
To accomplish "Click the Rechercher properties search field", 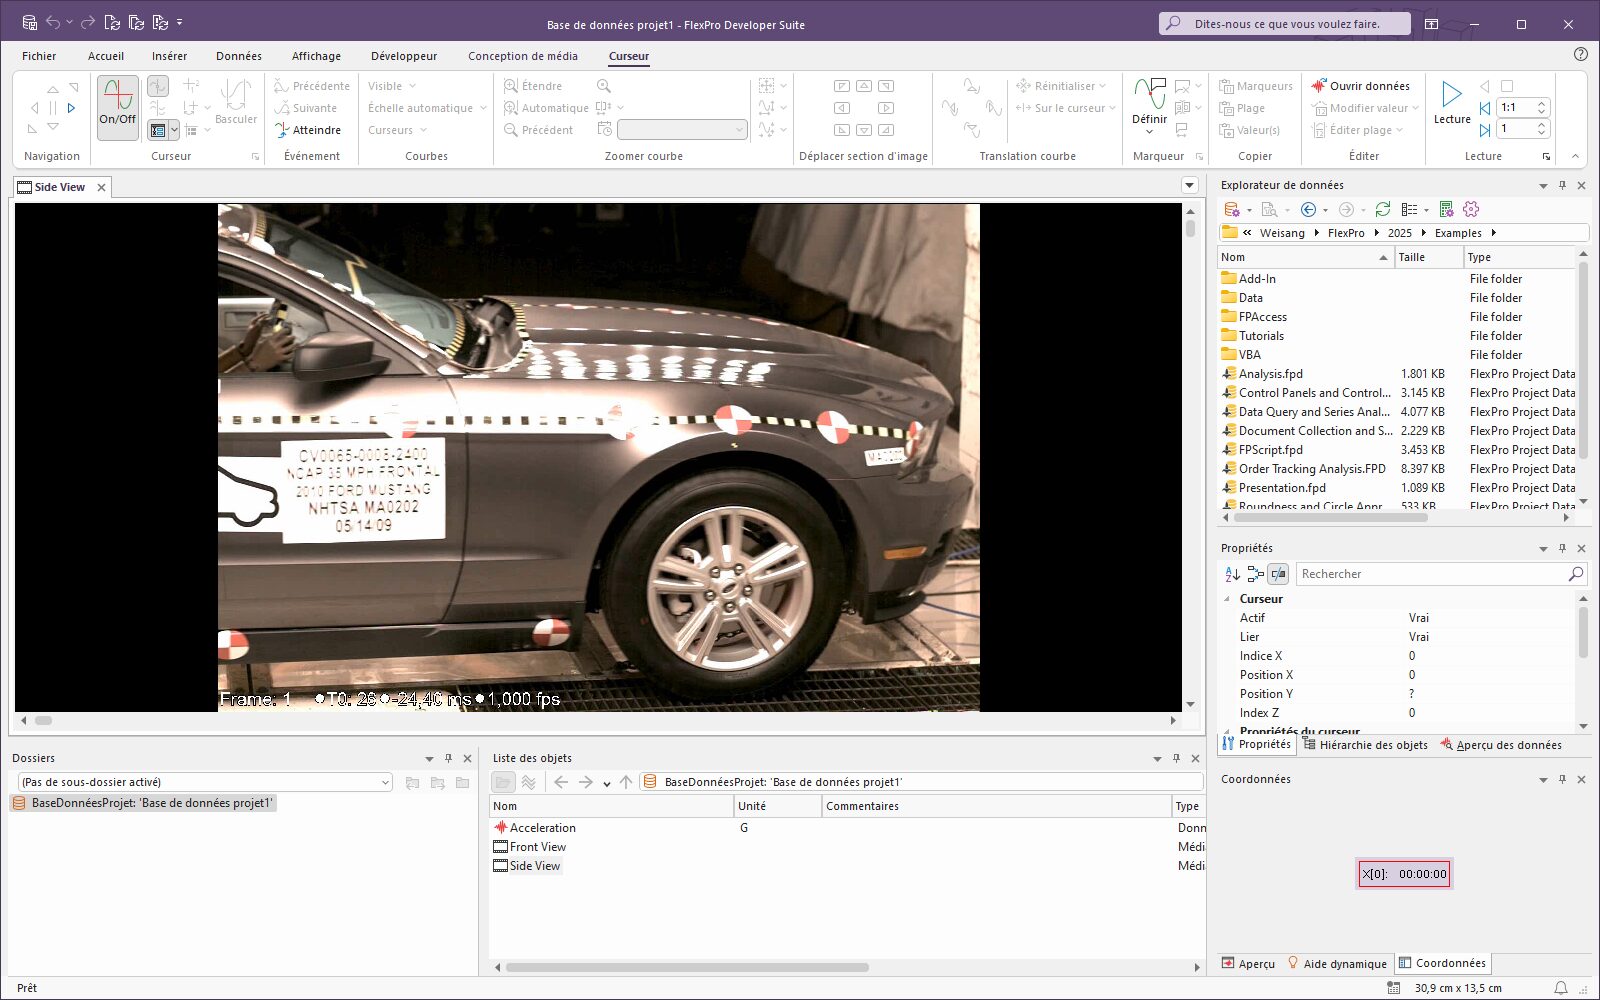I will 1430,574.
